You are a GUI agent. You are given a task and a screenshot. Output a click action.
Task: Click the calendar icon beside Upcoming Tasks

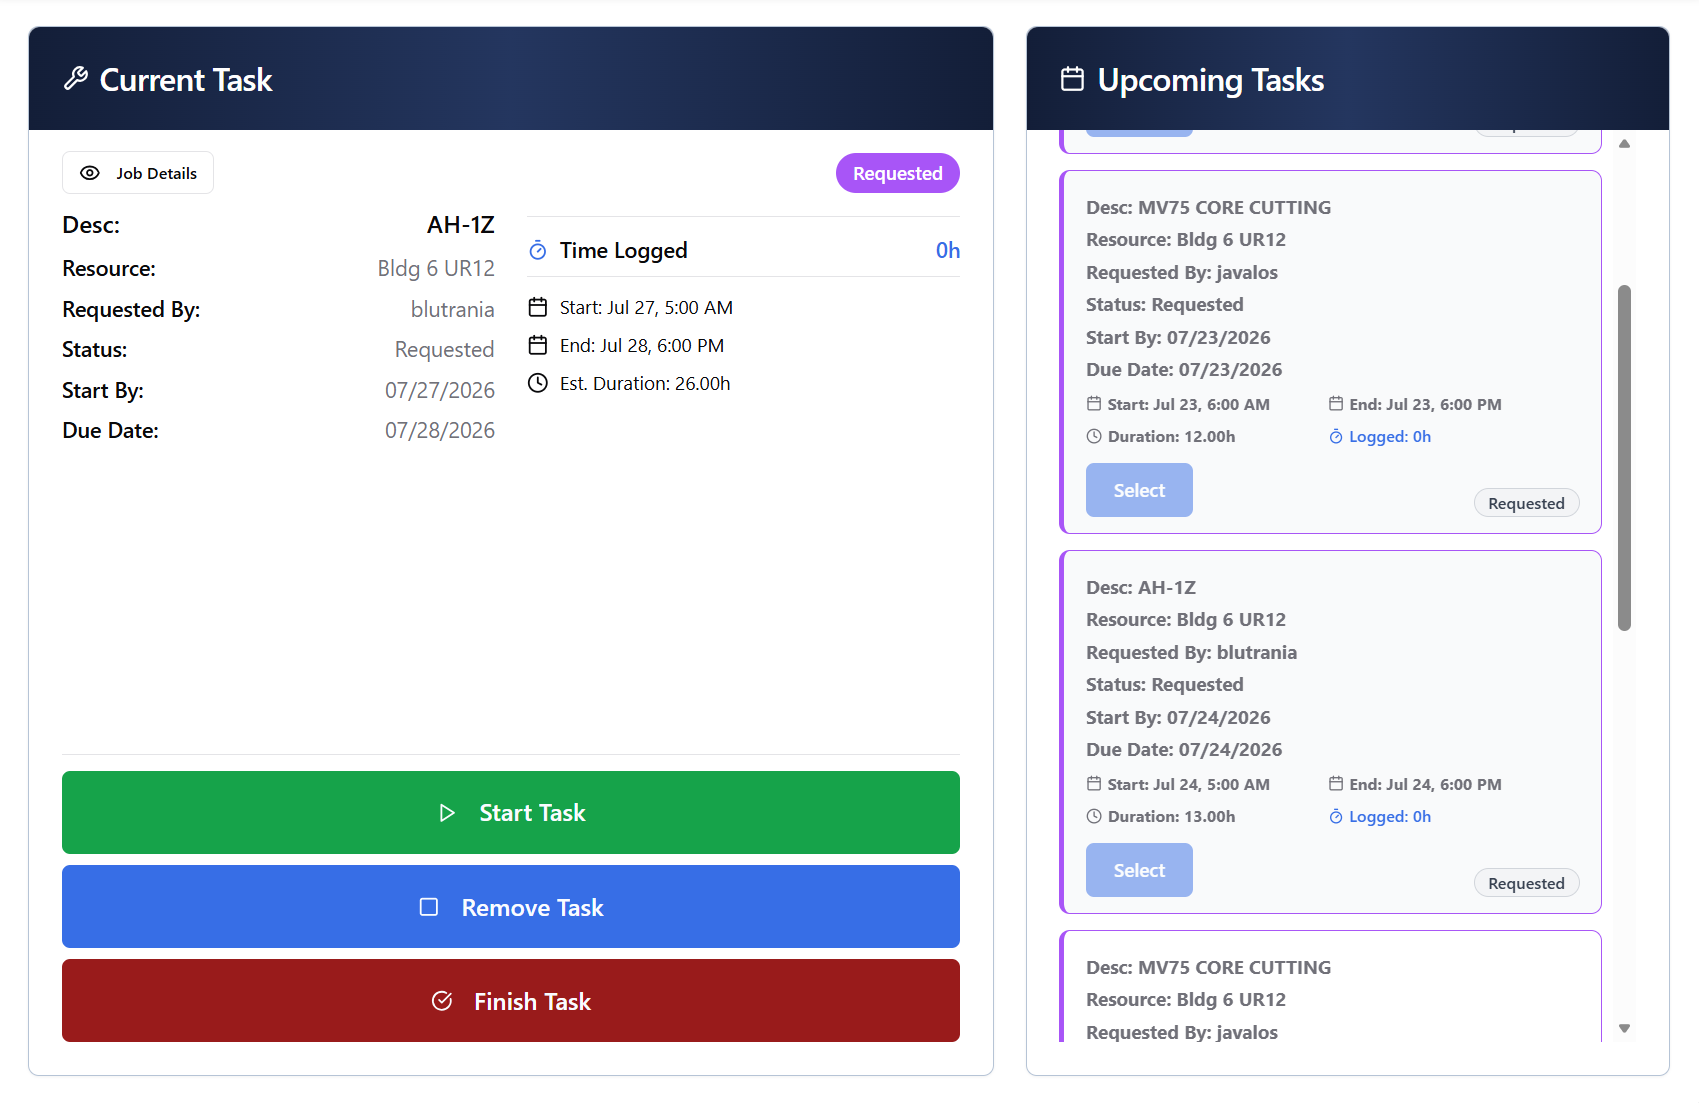[x=1072, y=79]
